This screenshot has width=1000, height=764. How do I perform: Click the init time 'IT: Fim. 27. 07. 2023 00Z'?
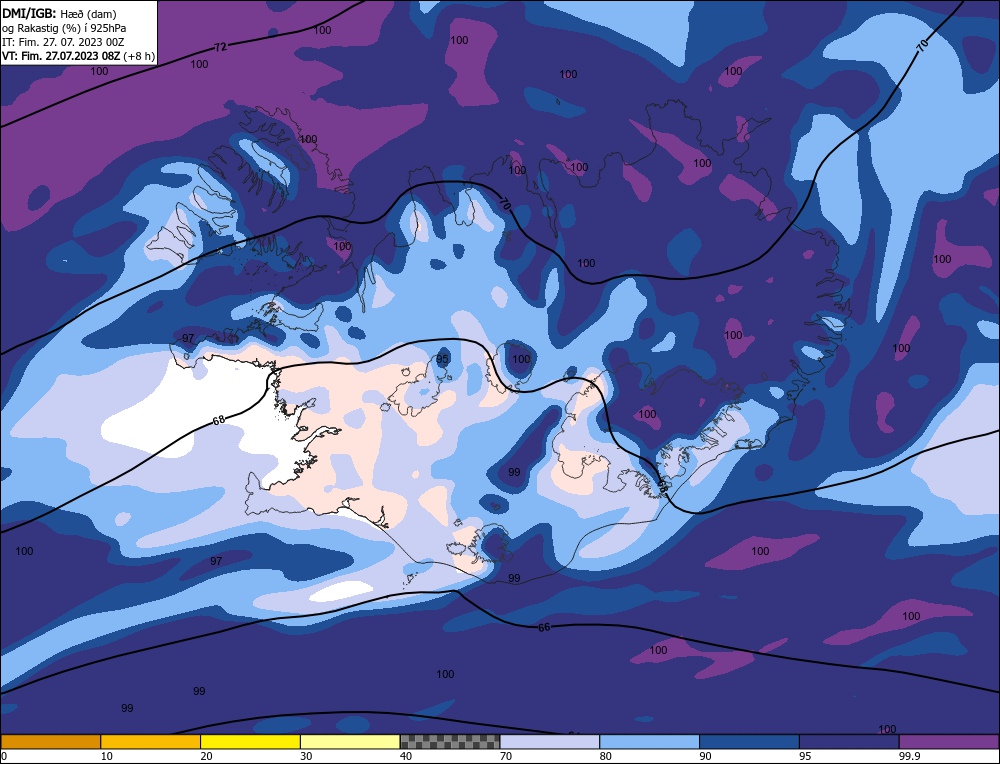[63, 42]
